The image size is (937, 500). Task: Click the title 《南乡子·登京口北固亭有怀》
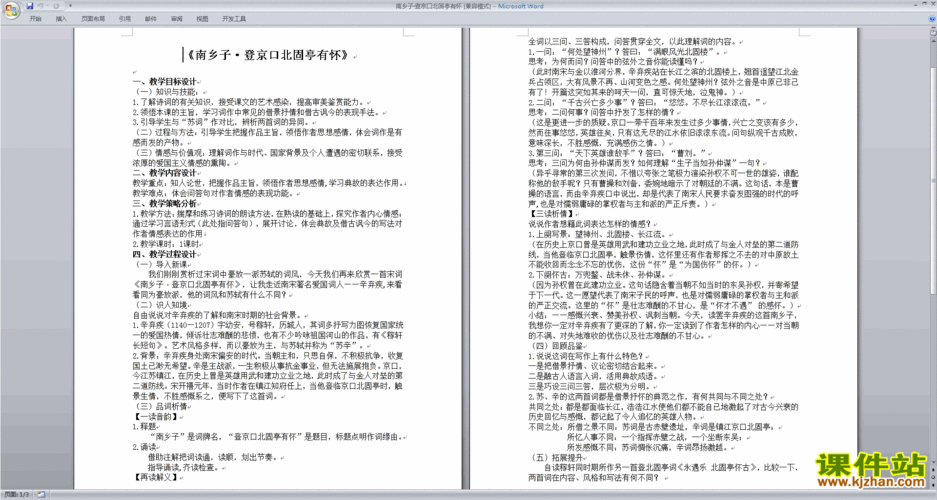pos(267,56)
